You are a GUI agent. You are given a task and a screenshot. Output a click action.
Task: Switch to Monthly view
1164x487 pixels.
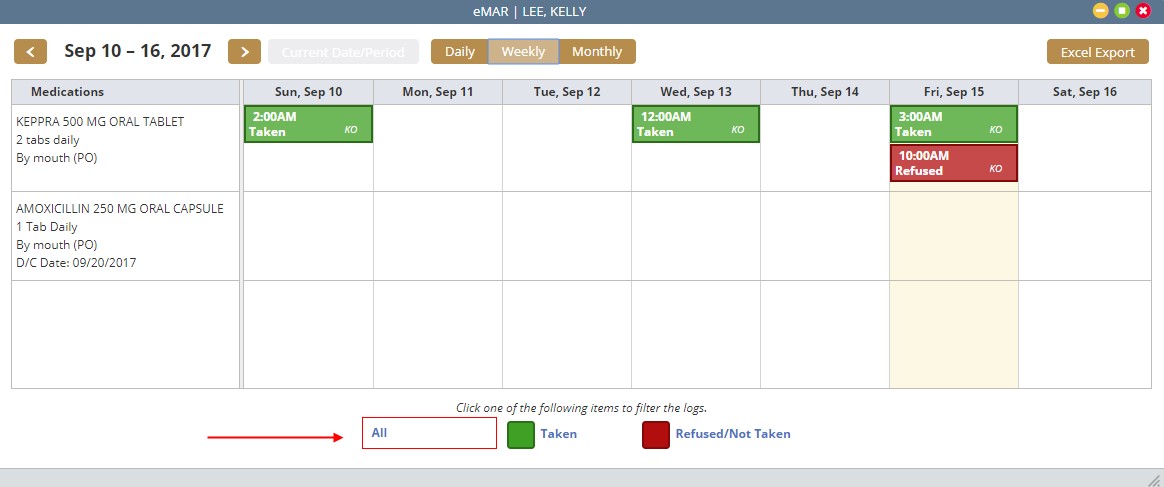coord(597,52)
